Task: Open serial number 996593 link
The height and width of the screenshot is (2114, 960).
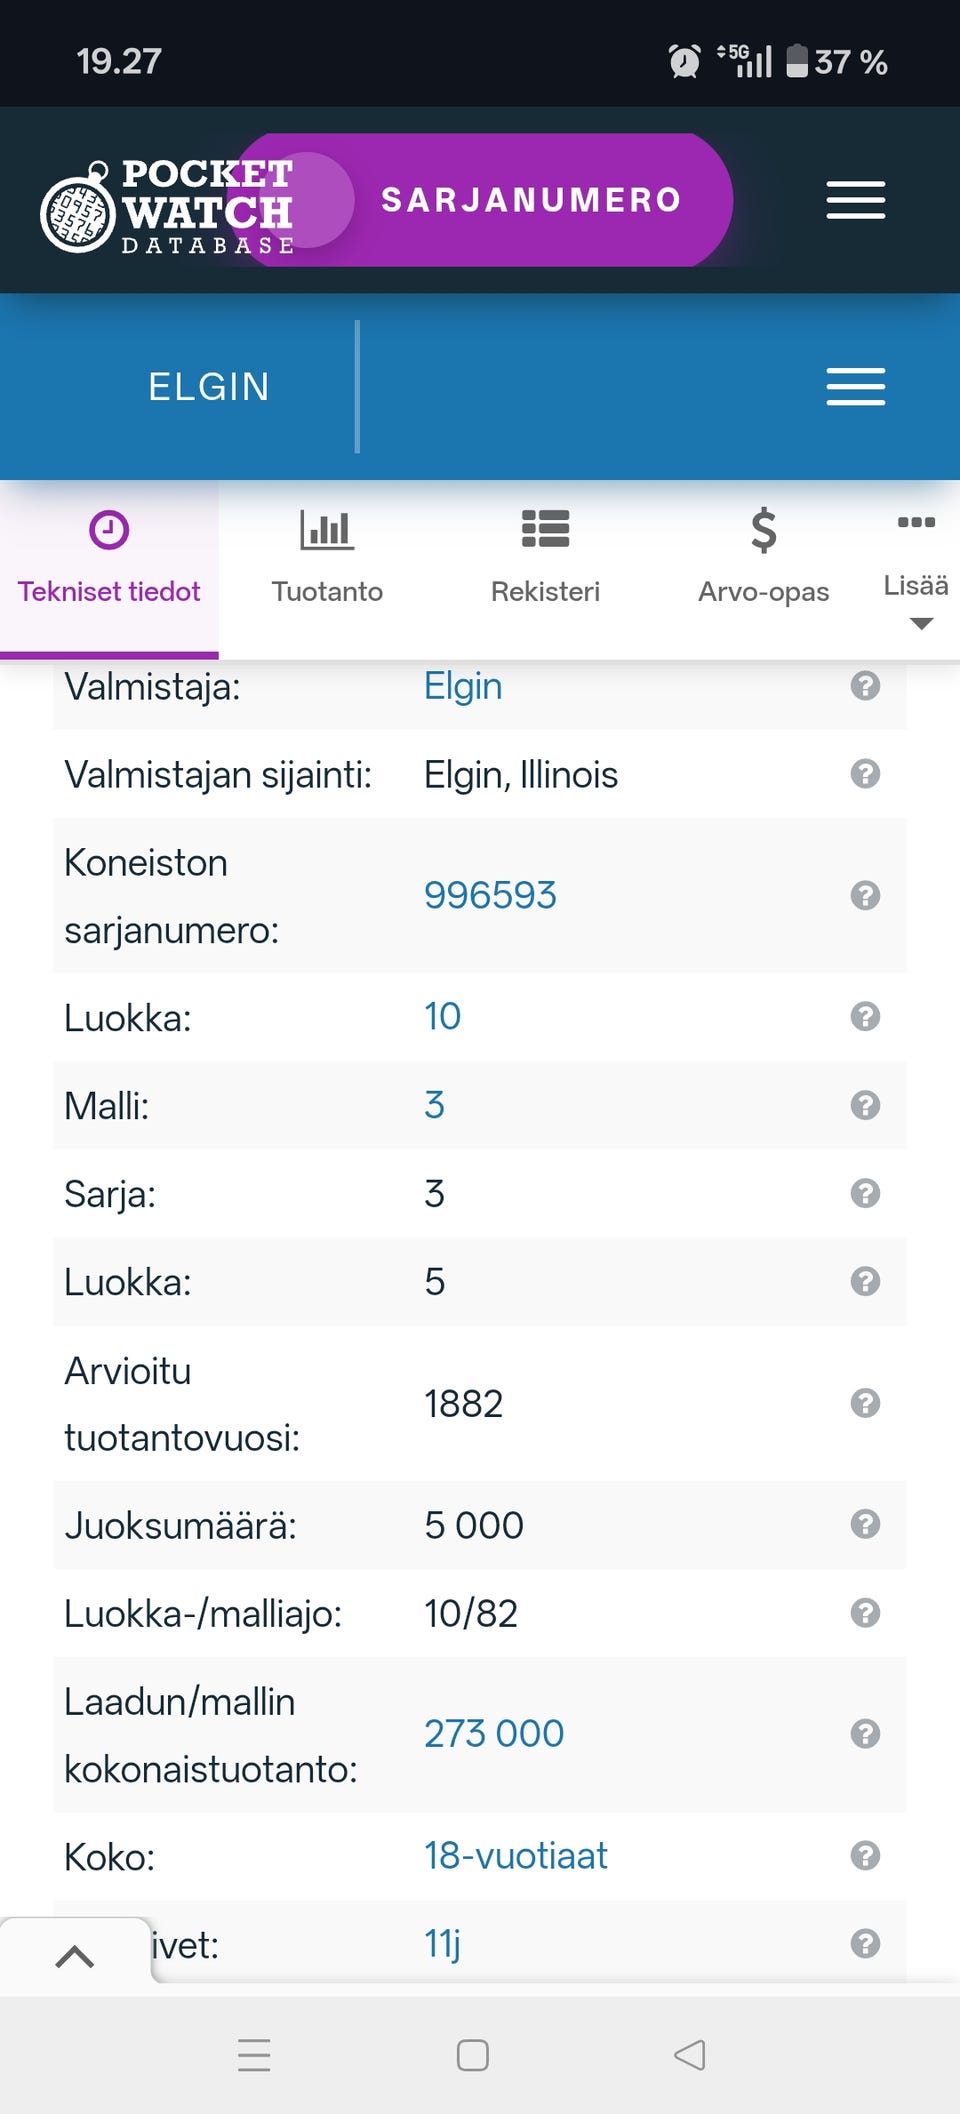Action: (490, 895)
